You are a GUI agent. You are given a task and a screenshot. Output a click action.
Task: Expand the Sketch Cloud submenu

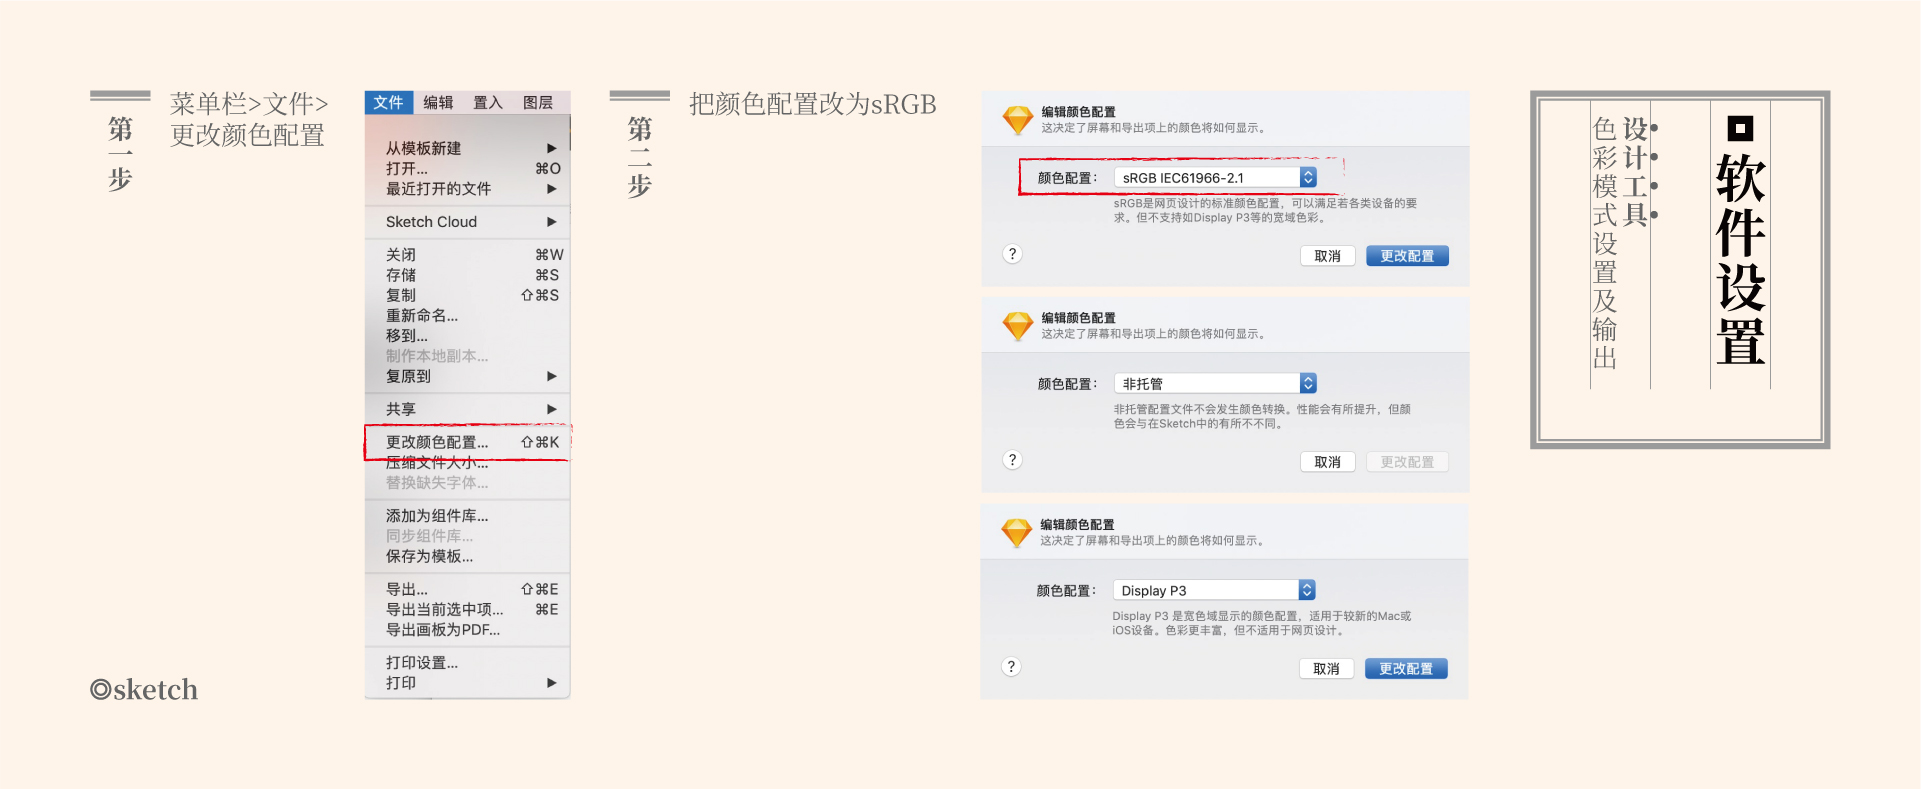tap(468, 221)
